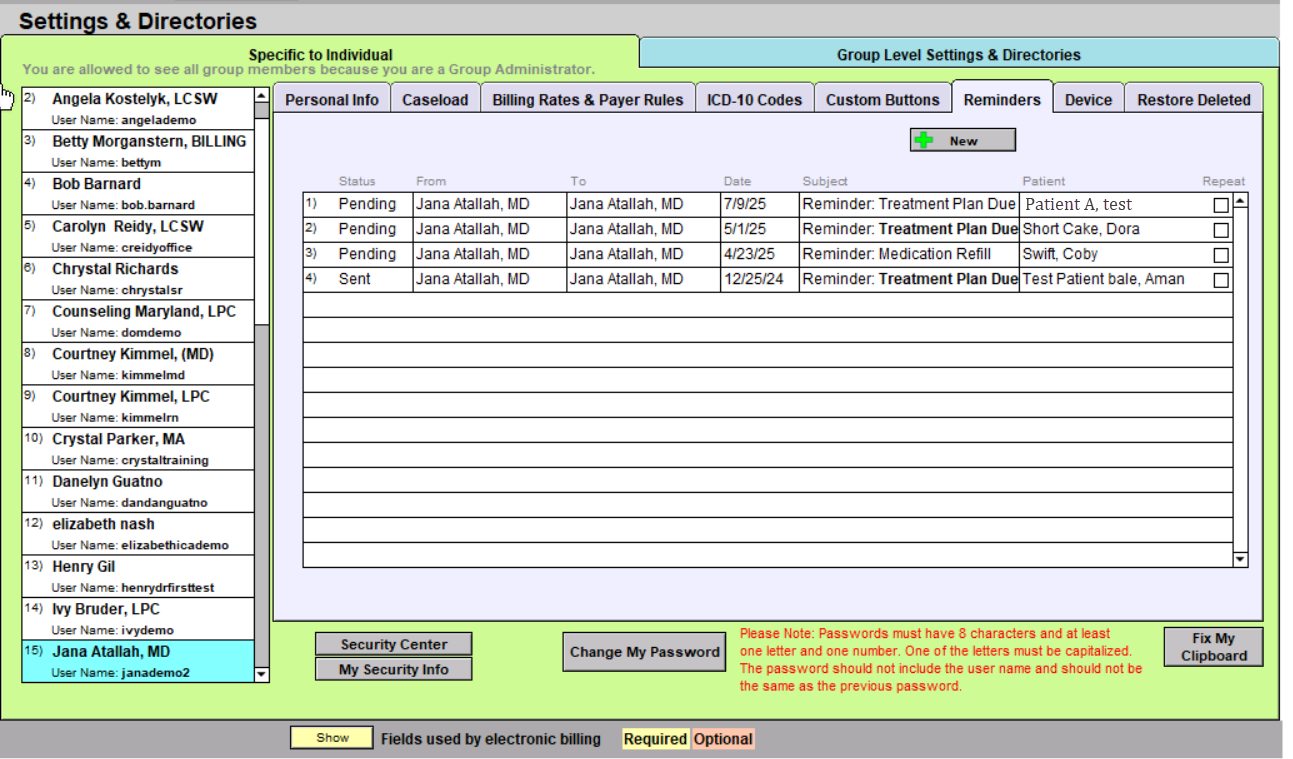Select Henry Gil from the user list
This screenshot has height=759, width=1293.
84,567
